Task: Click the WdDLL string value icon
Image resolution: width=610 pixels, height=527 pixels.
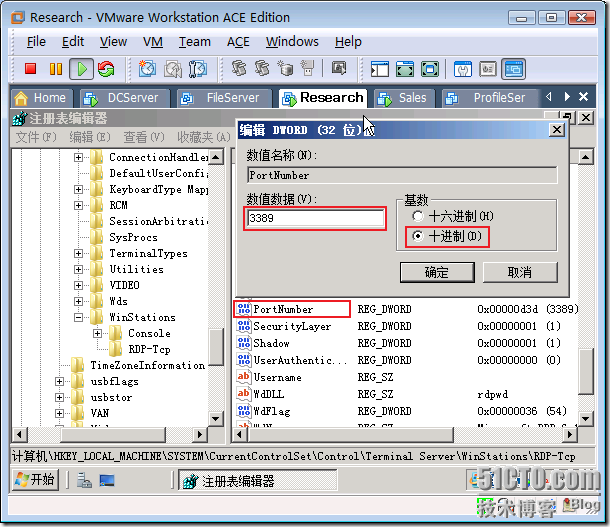Action: 244,394
